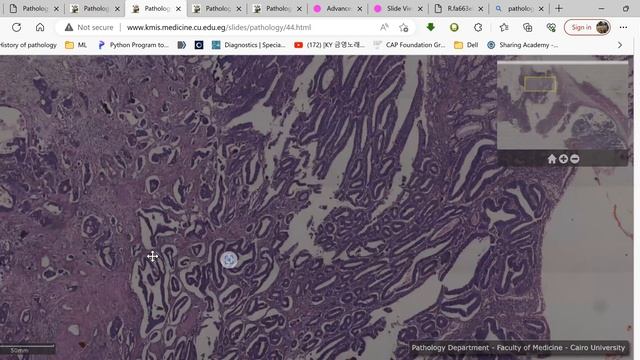The height and width of the screenshot is (360, 640).
Task: Open the Favorites list icon
Action: point(504,27)
